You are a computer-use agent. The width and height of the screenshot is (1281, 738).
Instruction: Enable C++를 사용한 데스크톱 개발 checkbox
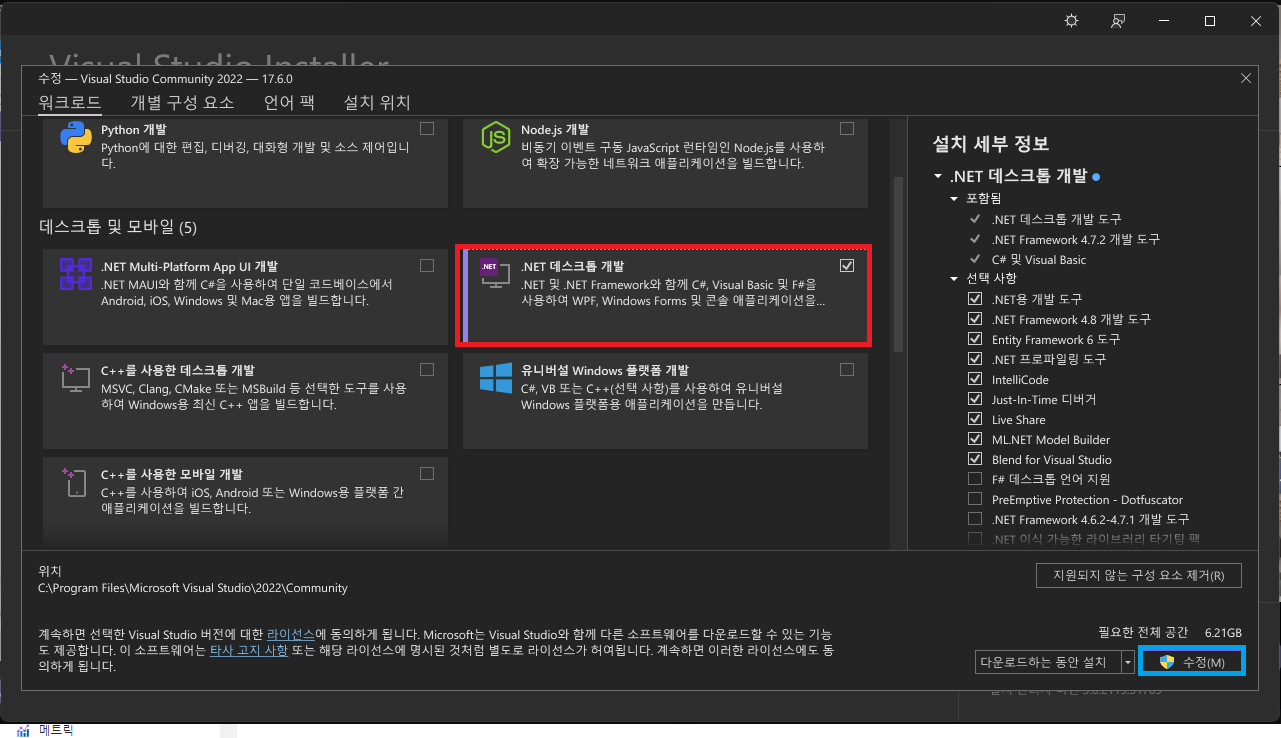(427, 369)
